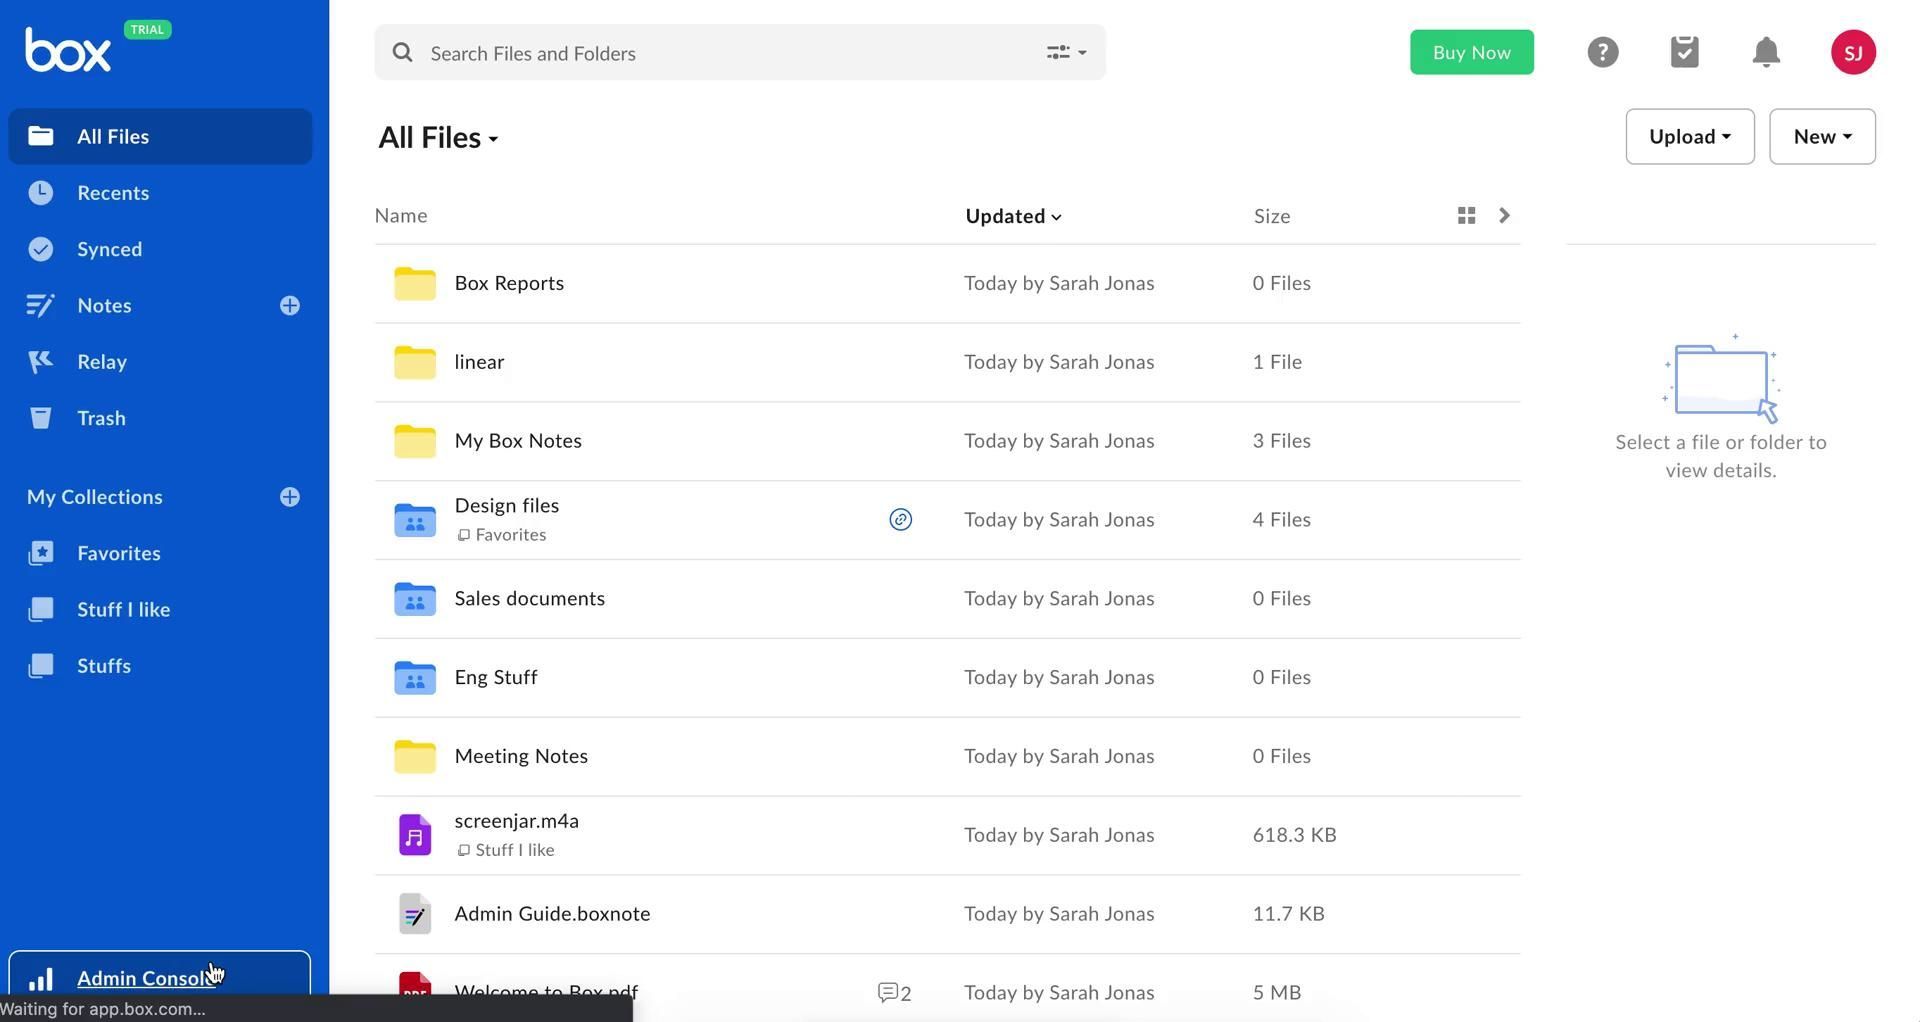Open search filter options dropdown
This screenshot has height=1022, width=1920.
click(x=1066, y=53)
